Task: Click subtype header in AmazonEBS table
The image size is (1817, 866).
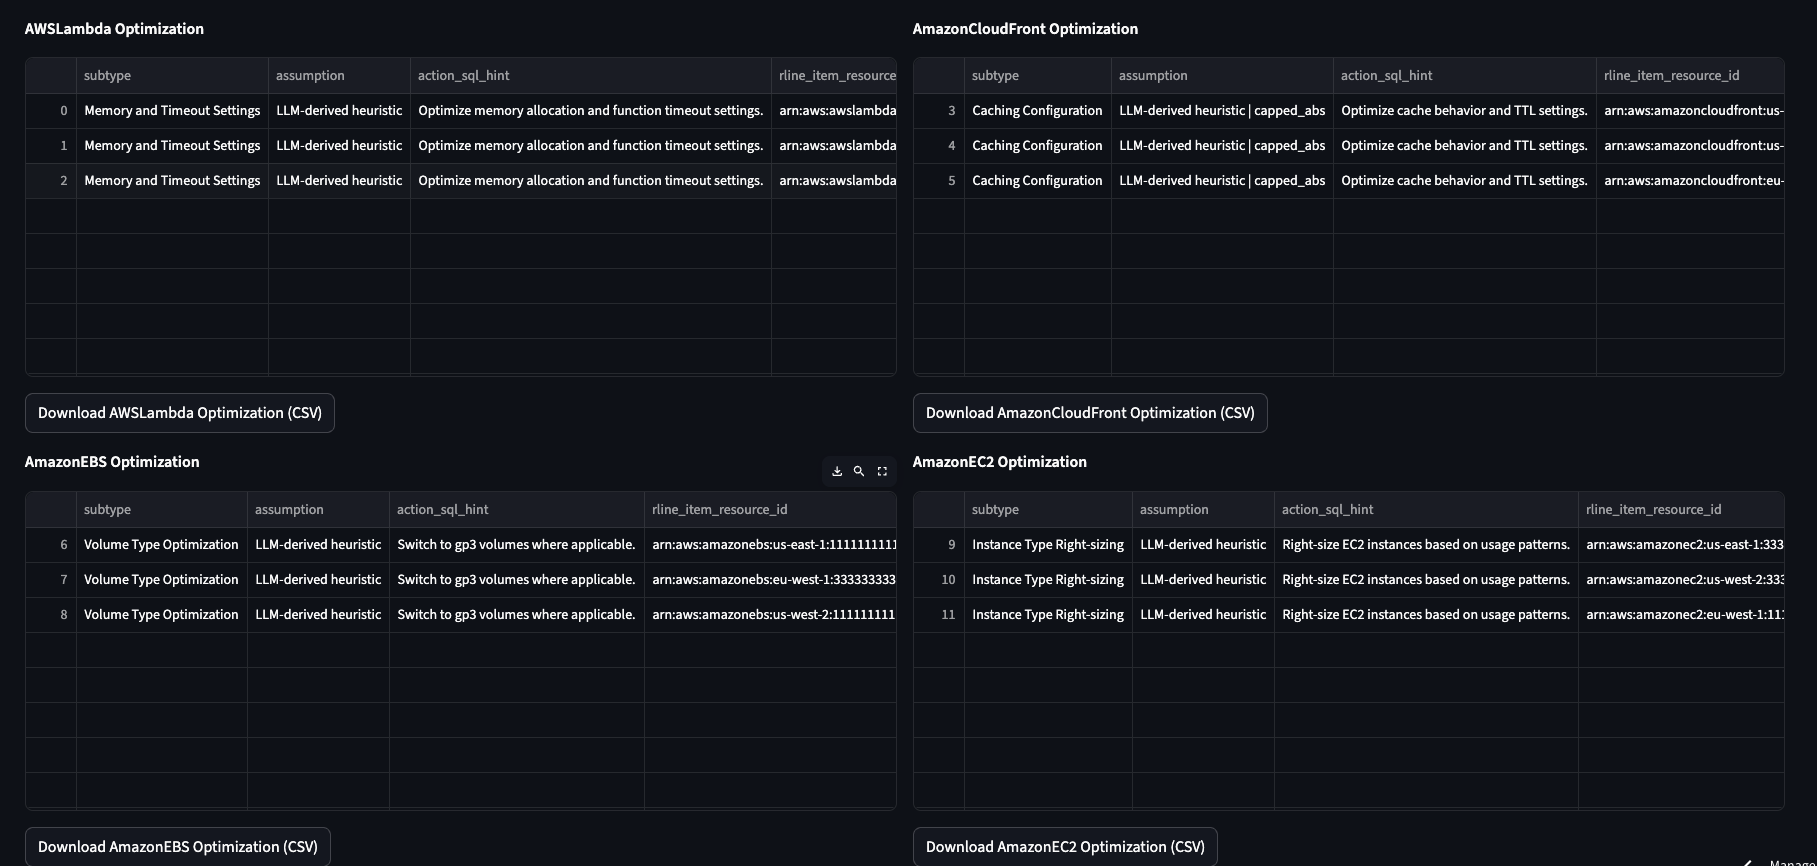Action: point(162,510)
